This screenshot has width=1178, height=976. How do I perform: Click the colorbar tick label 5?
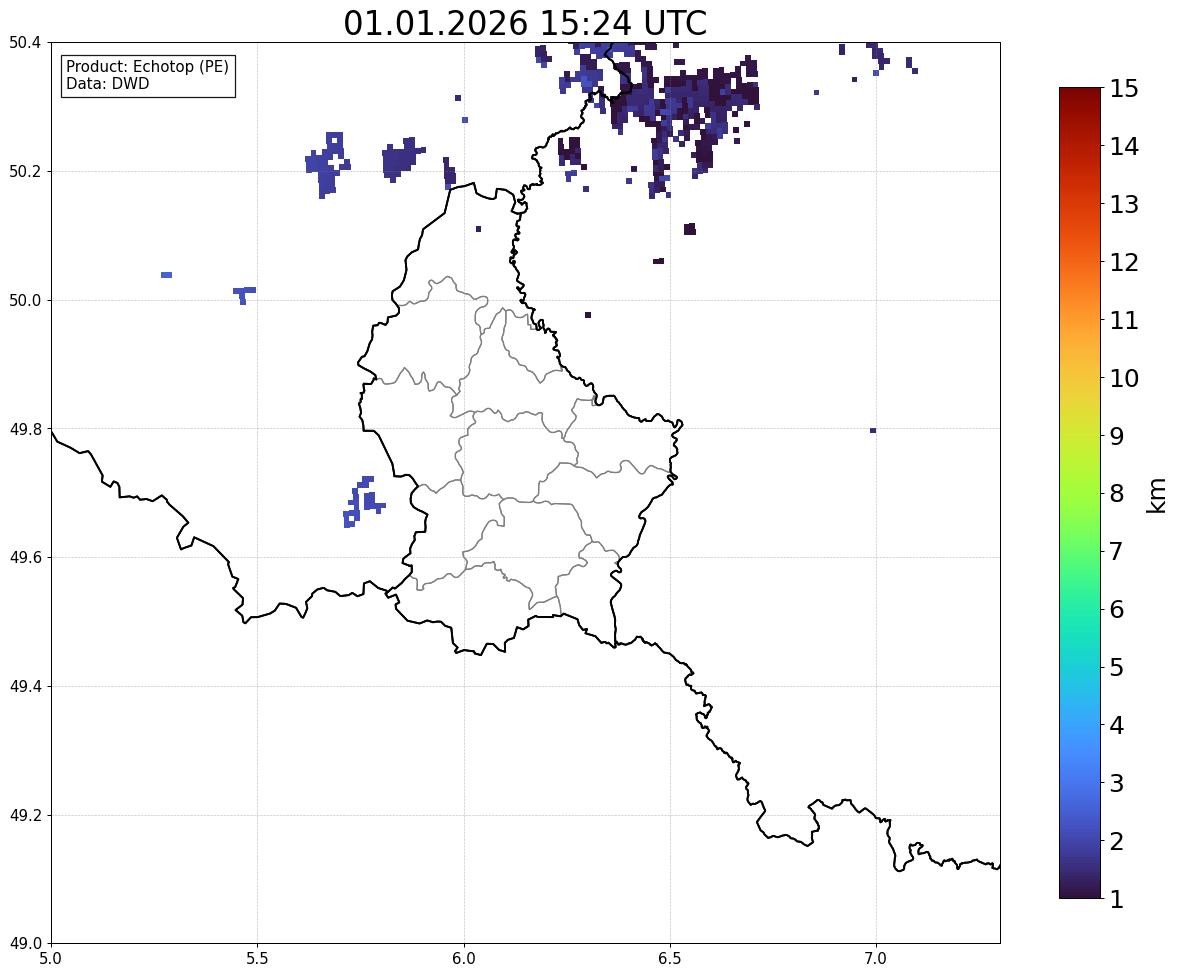point(1117,667)
